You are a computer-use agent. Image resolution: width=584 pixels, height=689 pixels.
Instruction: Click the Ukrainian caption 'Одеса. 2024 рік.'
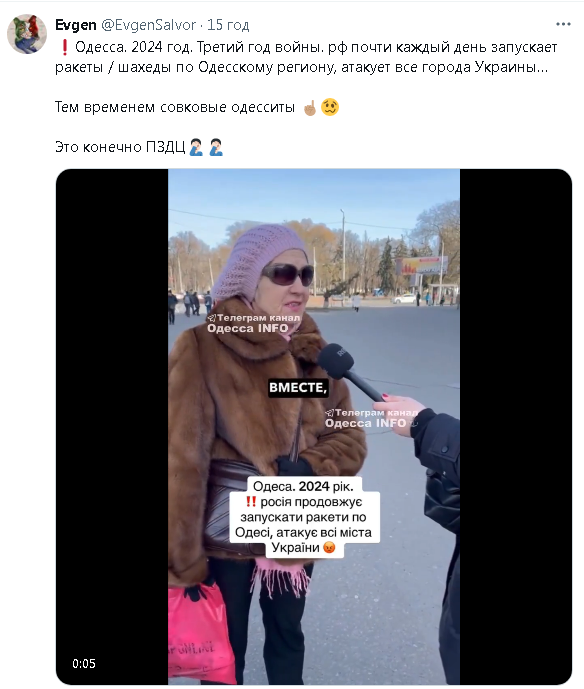click(x=303, y=486)
